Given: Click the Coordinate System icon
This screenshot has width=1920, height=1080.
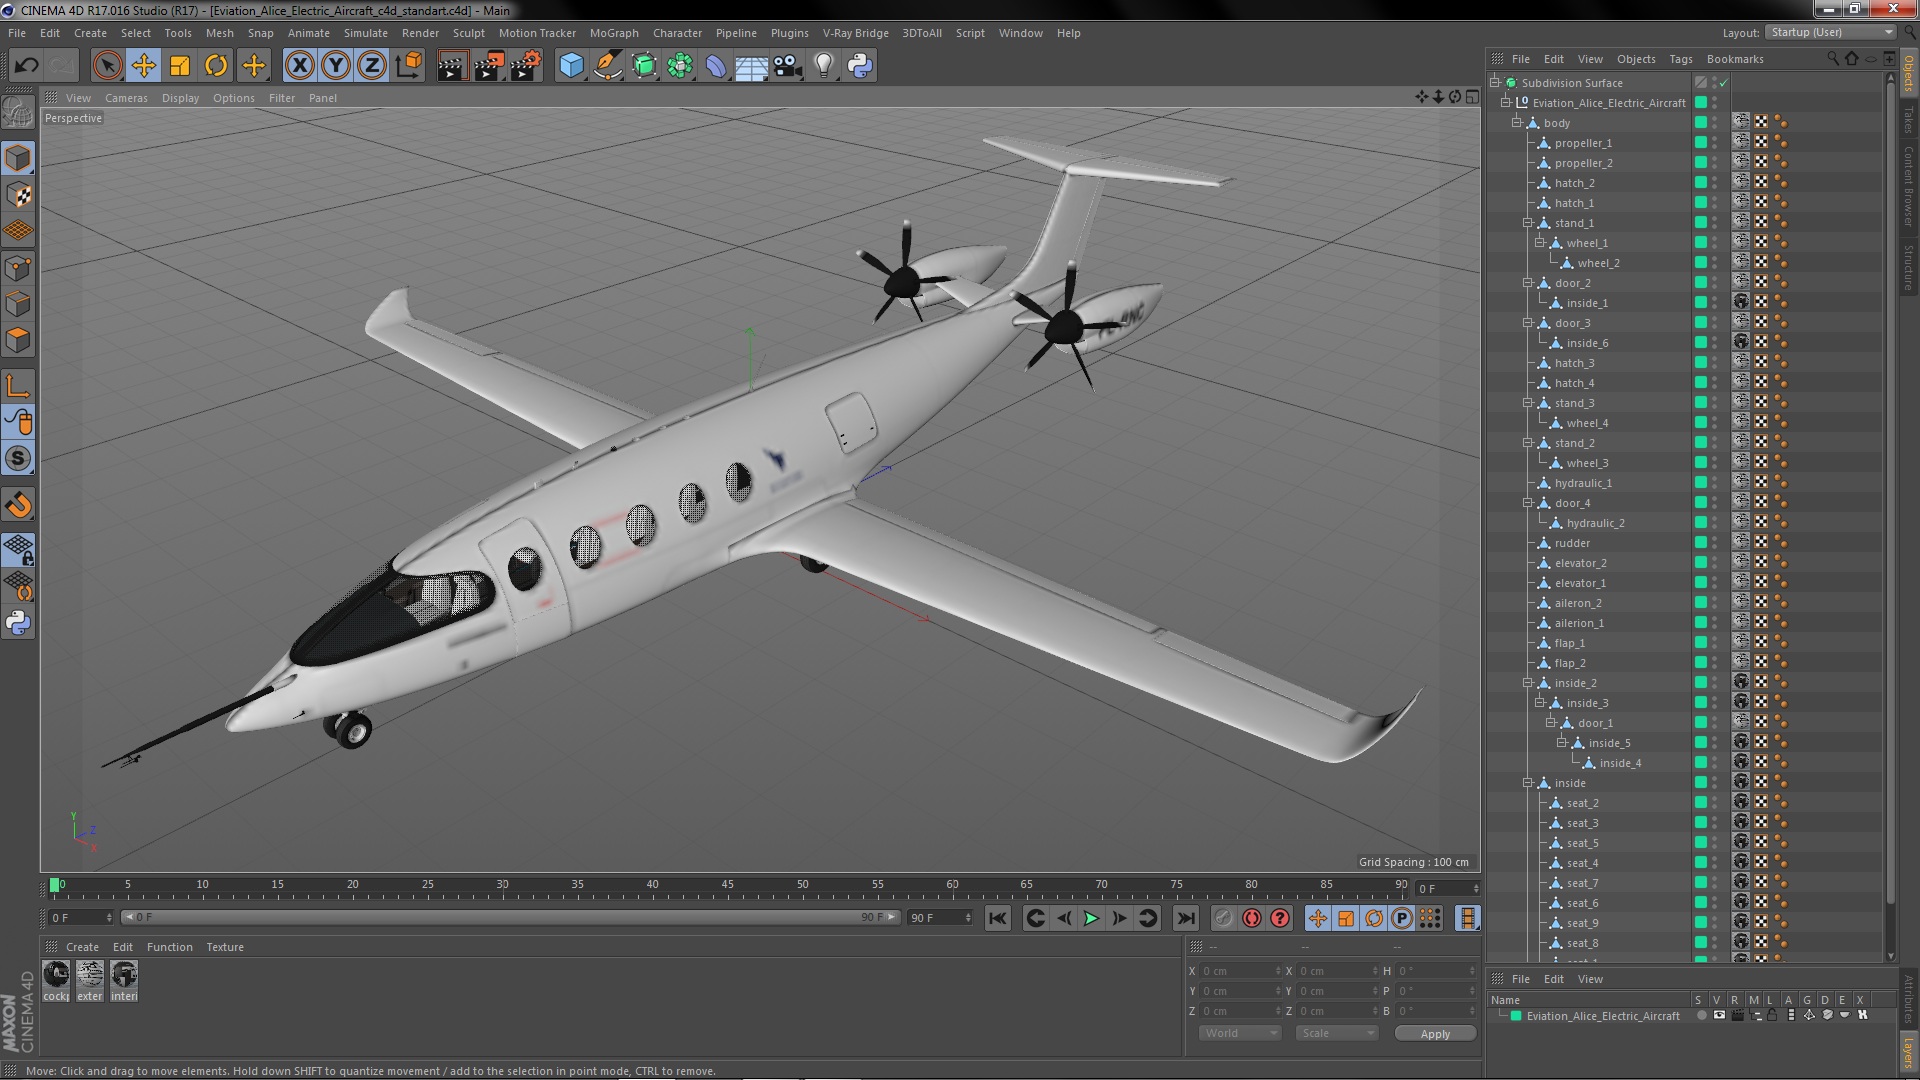Looking at the screenshot, I should coord(409,66).
